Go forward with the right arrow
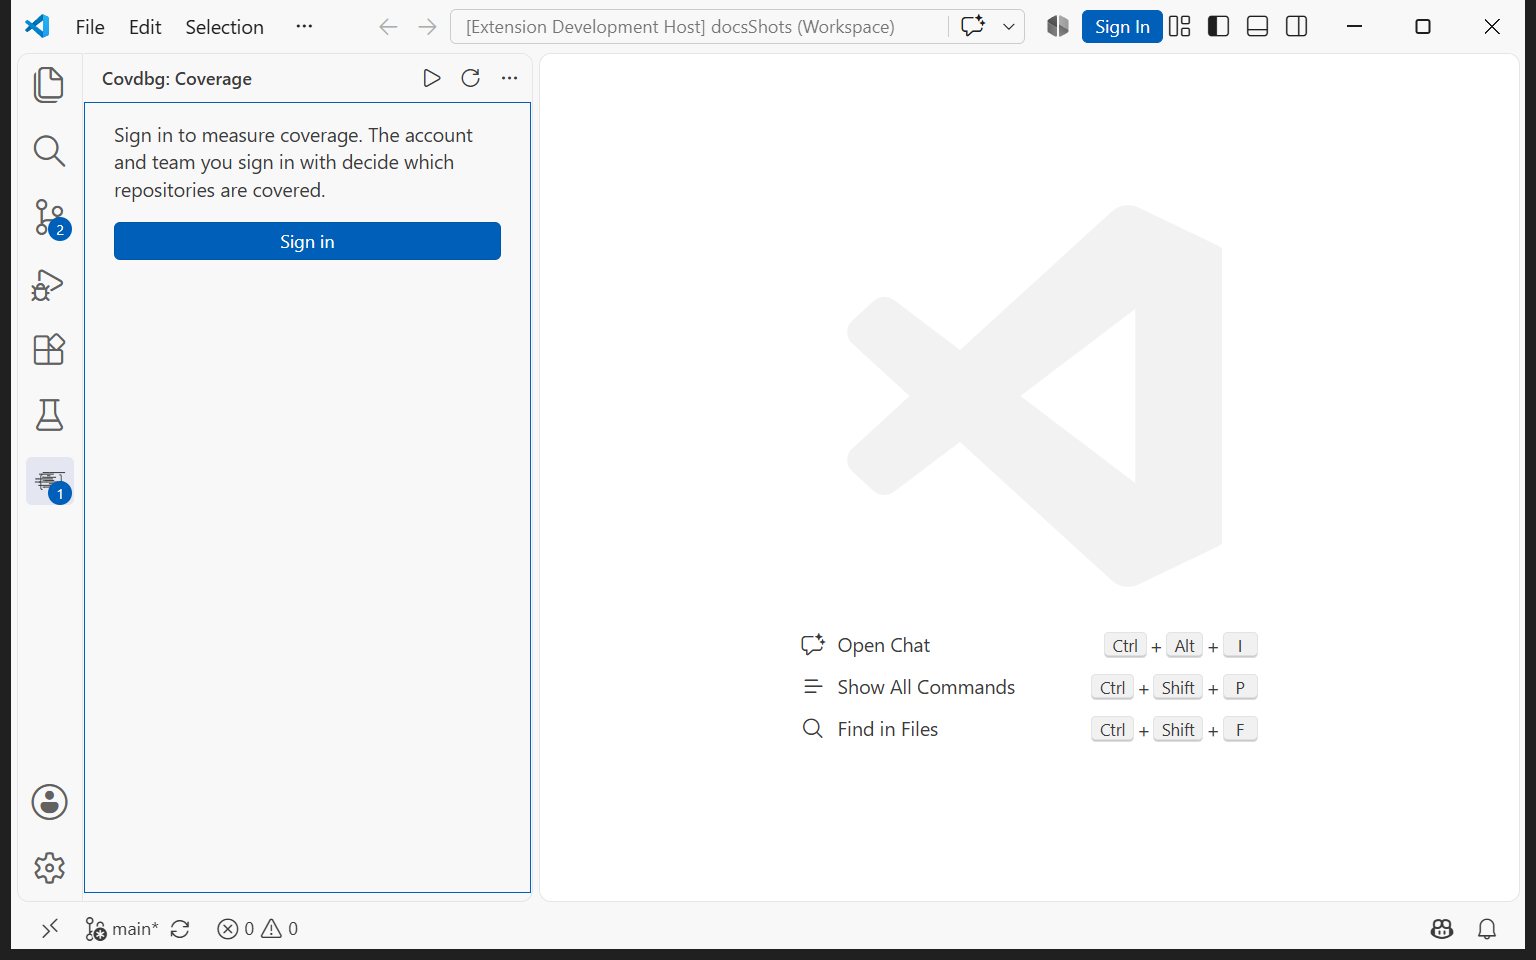The height and width of the screenshot is (960, 1536). [x=427, y=27]
